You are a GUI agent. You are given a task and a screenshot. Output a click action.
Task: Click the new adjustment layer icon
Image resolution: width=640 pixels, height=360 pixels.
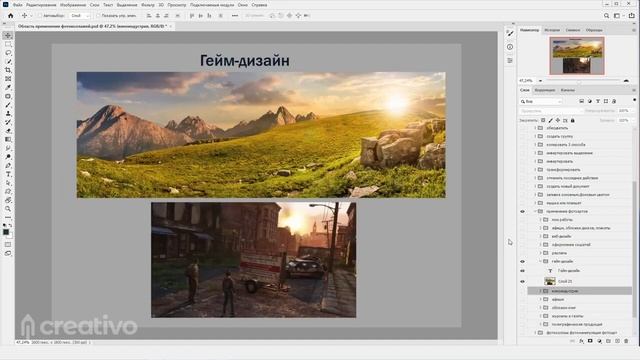pyautogui.click(x=599, y=341)
